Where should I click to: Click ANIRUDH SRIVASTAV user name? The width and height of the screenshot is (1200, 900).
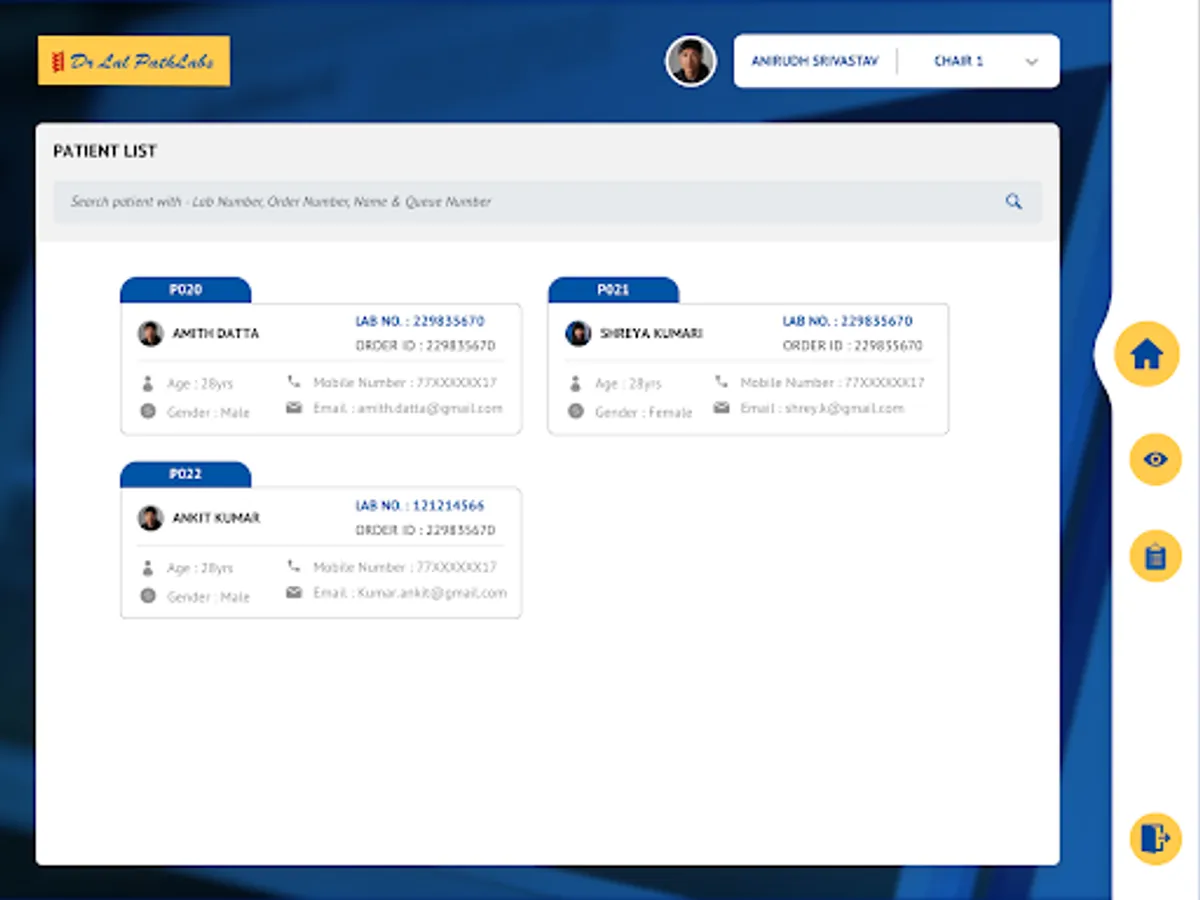pos(815,61)
